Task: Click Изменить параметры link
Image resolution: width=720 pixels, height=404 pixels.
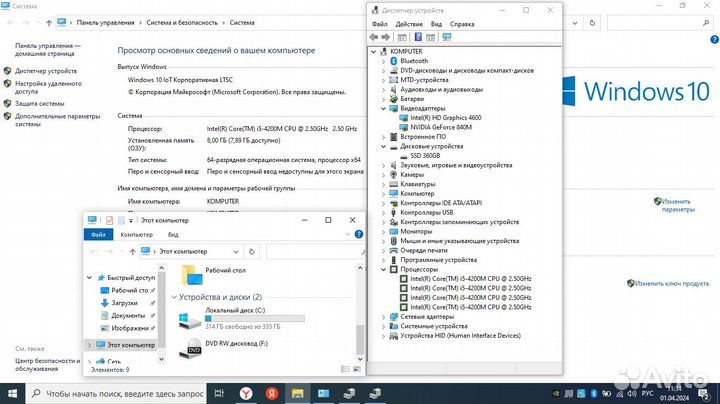Action: (678, 205)
